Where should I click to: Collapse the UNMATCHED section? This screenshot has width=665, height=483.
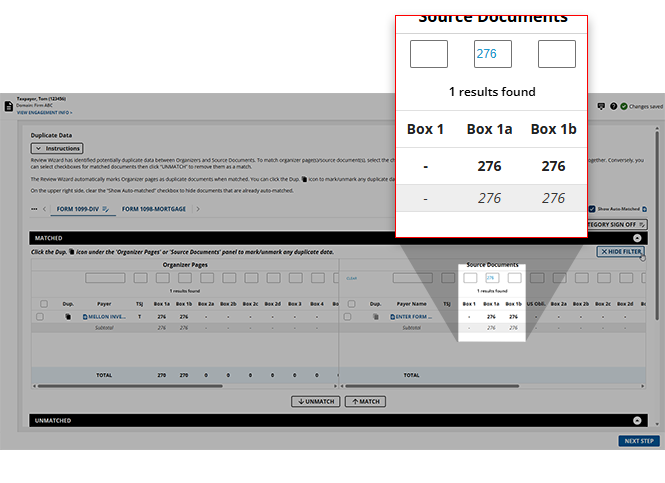637,421
